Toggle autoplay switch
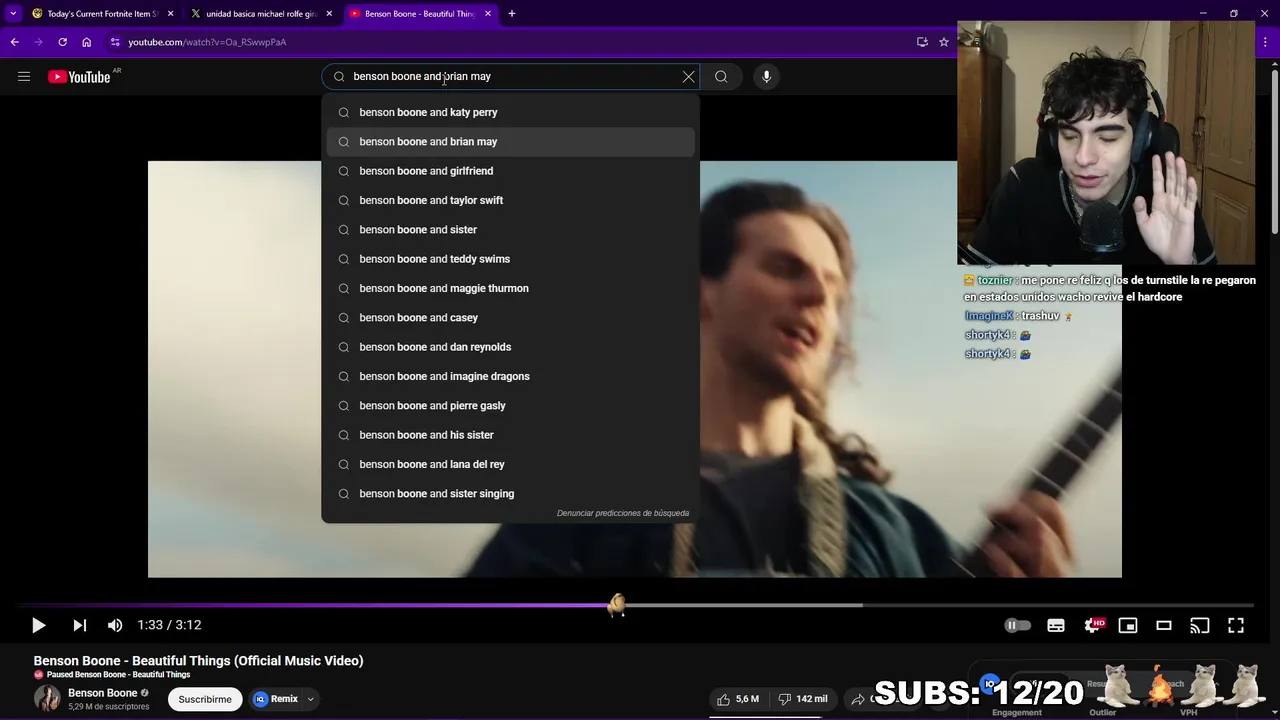The image size is (1280, 720). point(1017,625)
